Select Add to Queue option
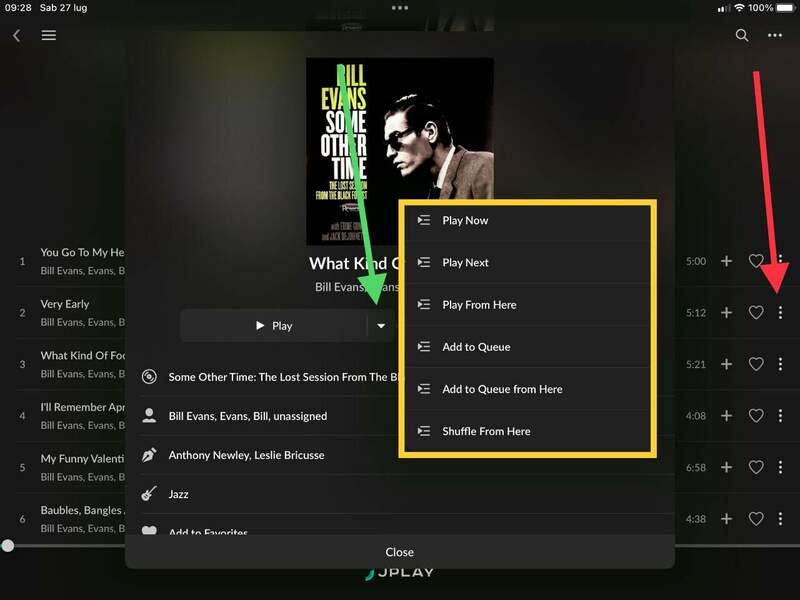The width and height of the screenshot is (800, 600). tap(476, 347)
